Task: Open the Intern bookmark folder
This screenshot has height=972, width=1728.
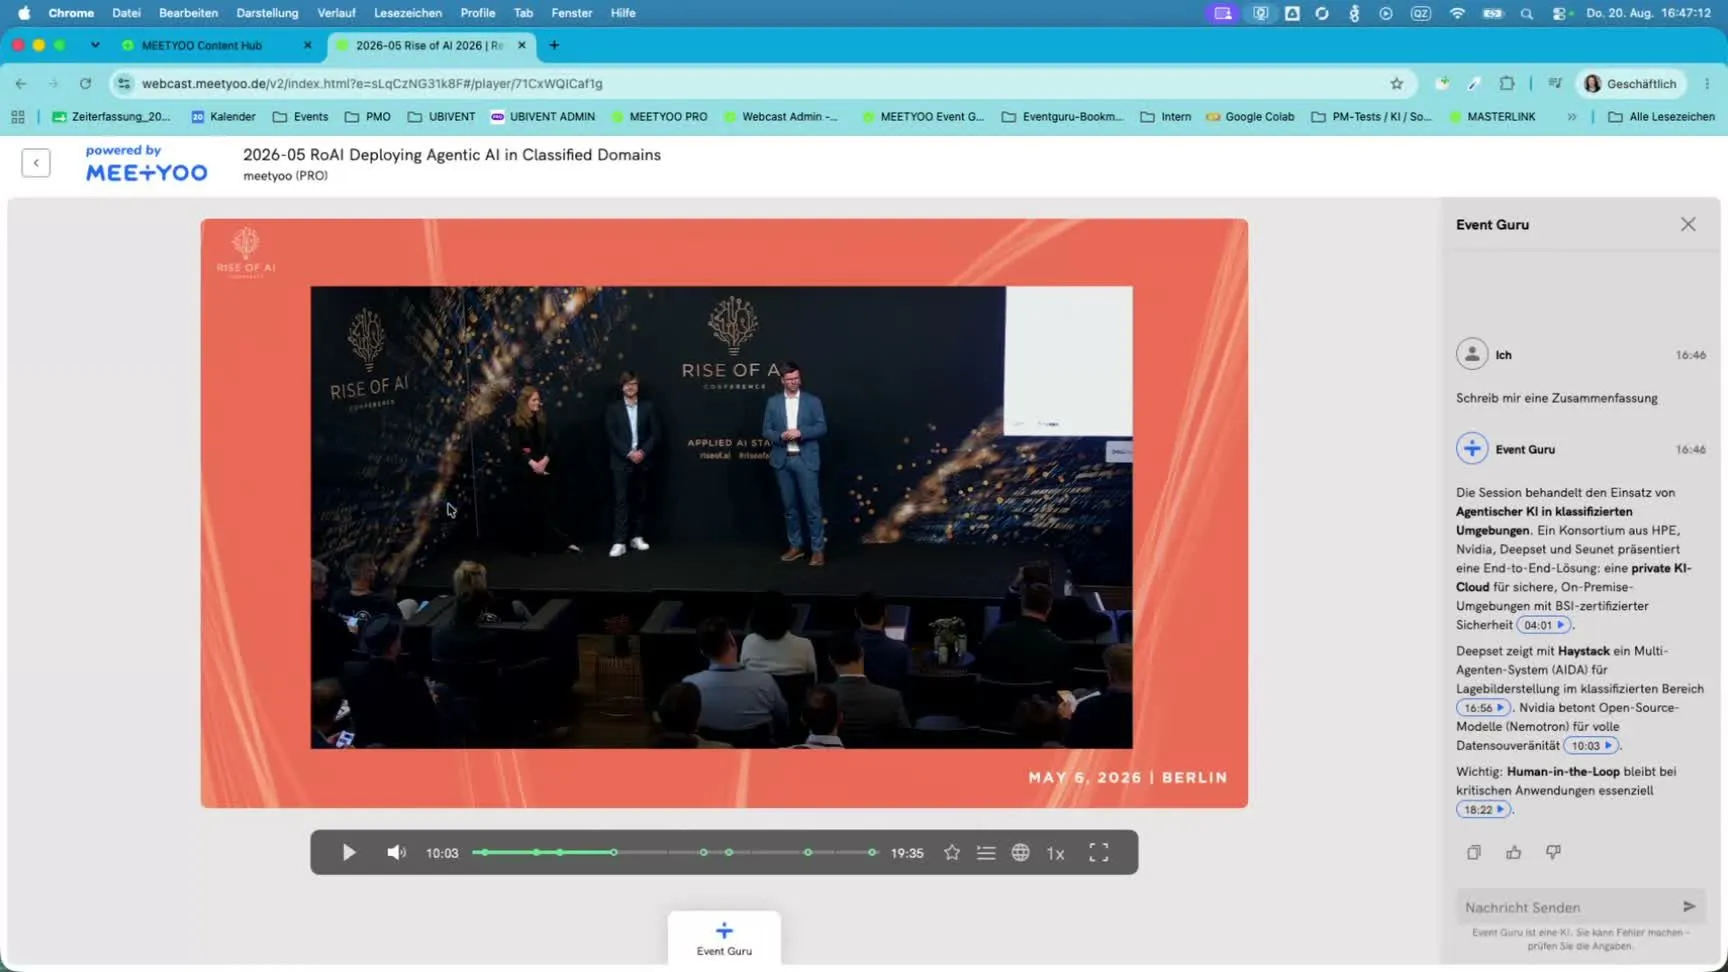Action: [x=1166, y=117]
